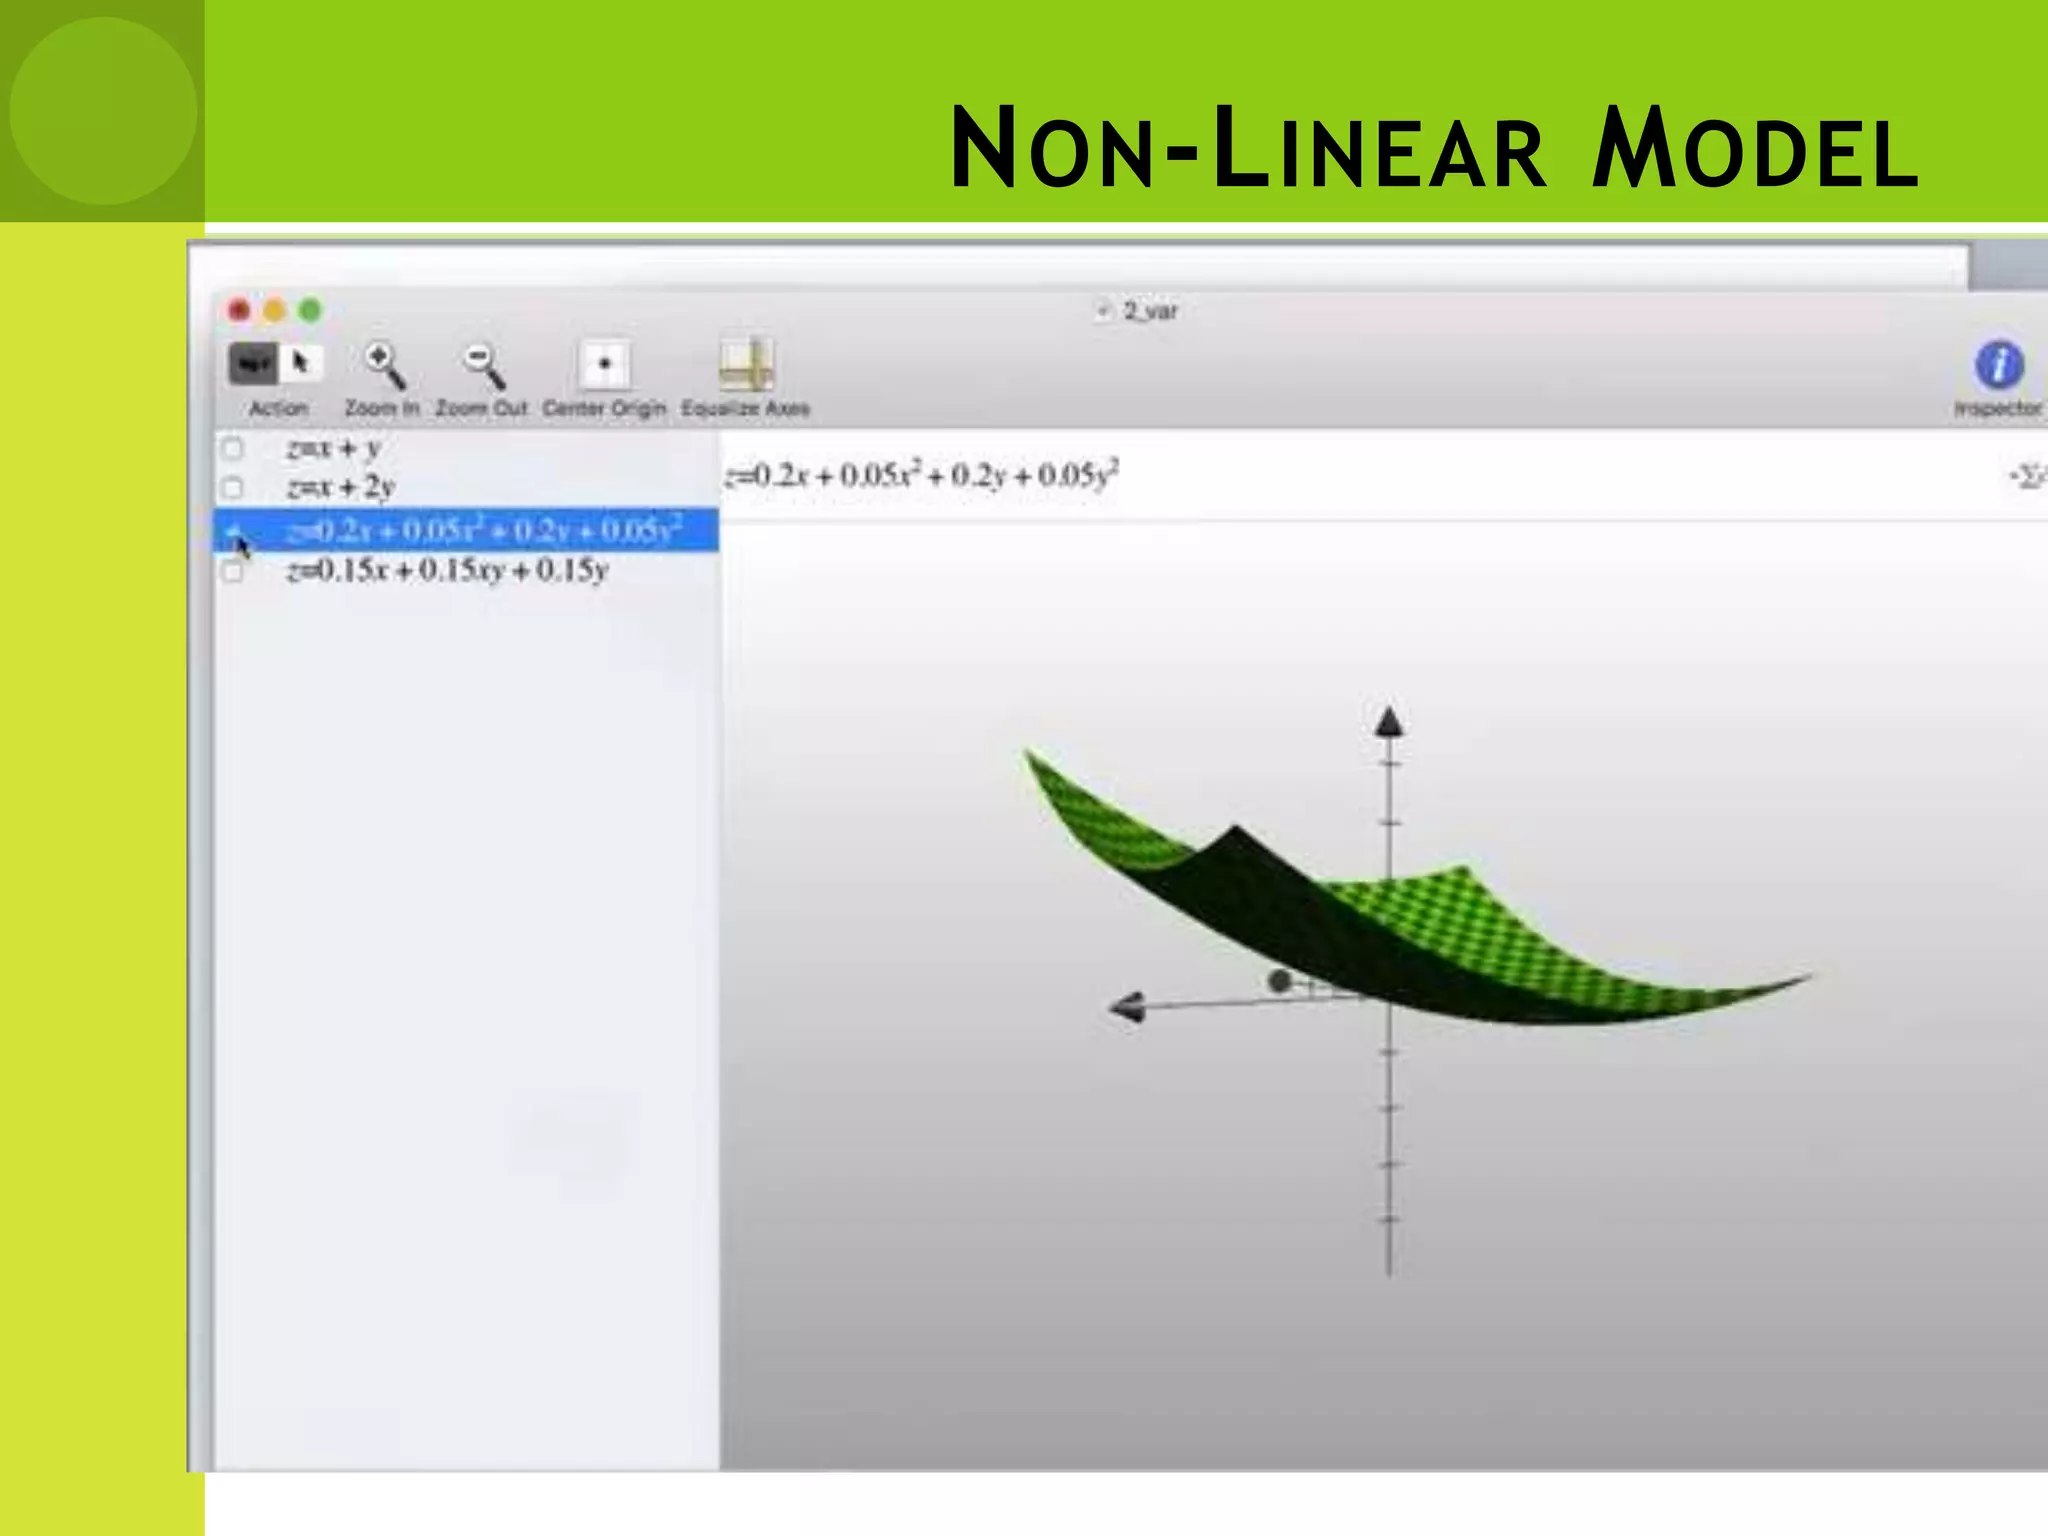
Task: Click the Center Origin icon
Action: click(604, 364)
